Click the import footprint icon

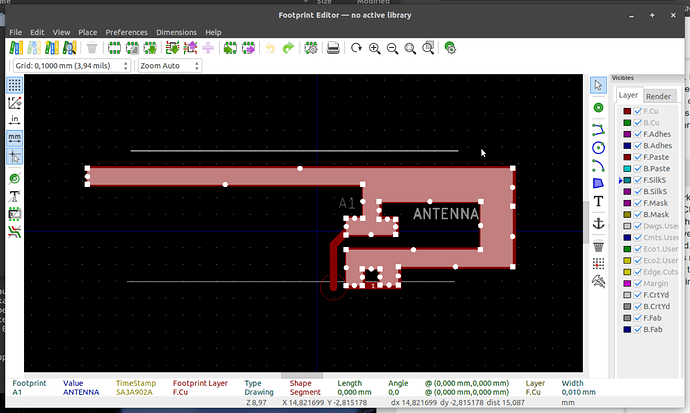pos(230,48)
